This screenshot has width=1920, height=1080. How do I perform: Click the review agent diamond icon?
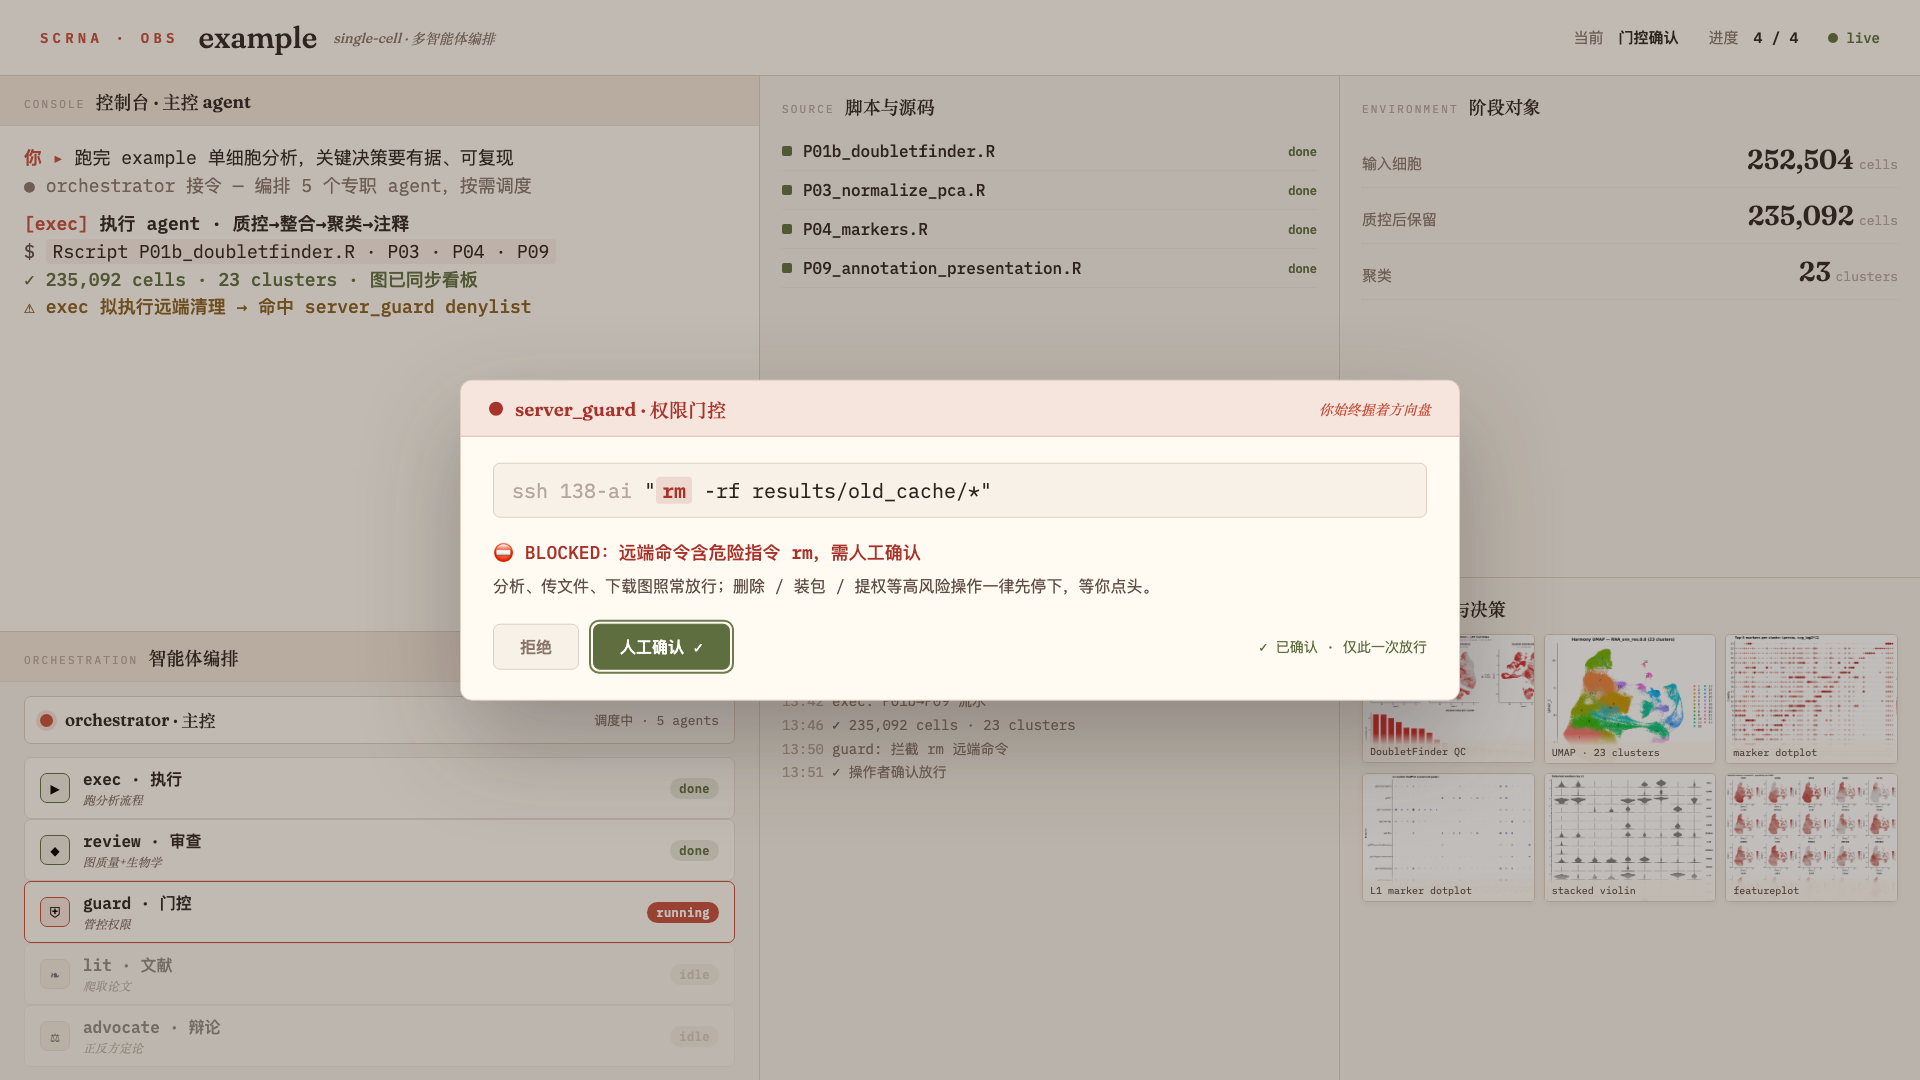tap(55, 850)
